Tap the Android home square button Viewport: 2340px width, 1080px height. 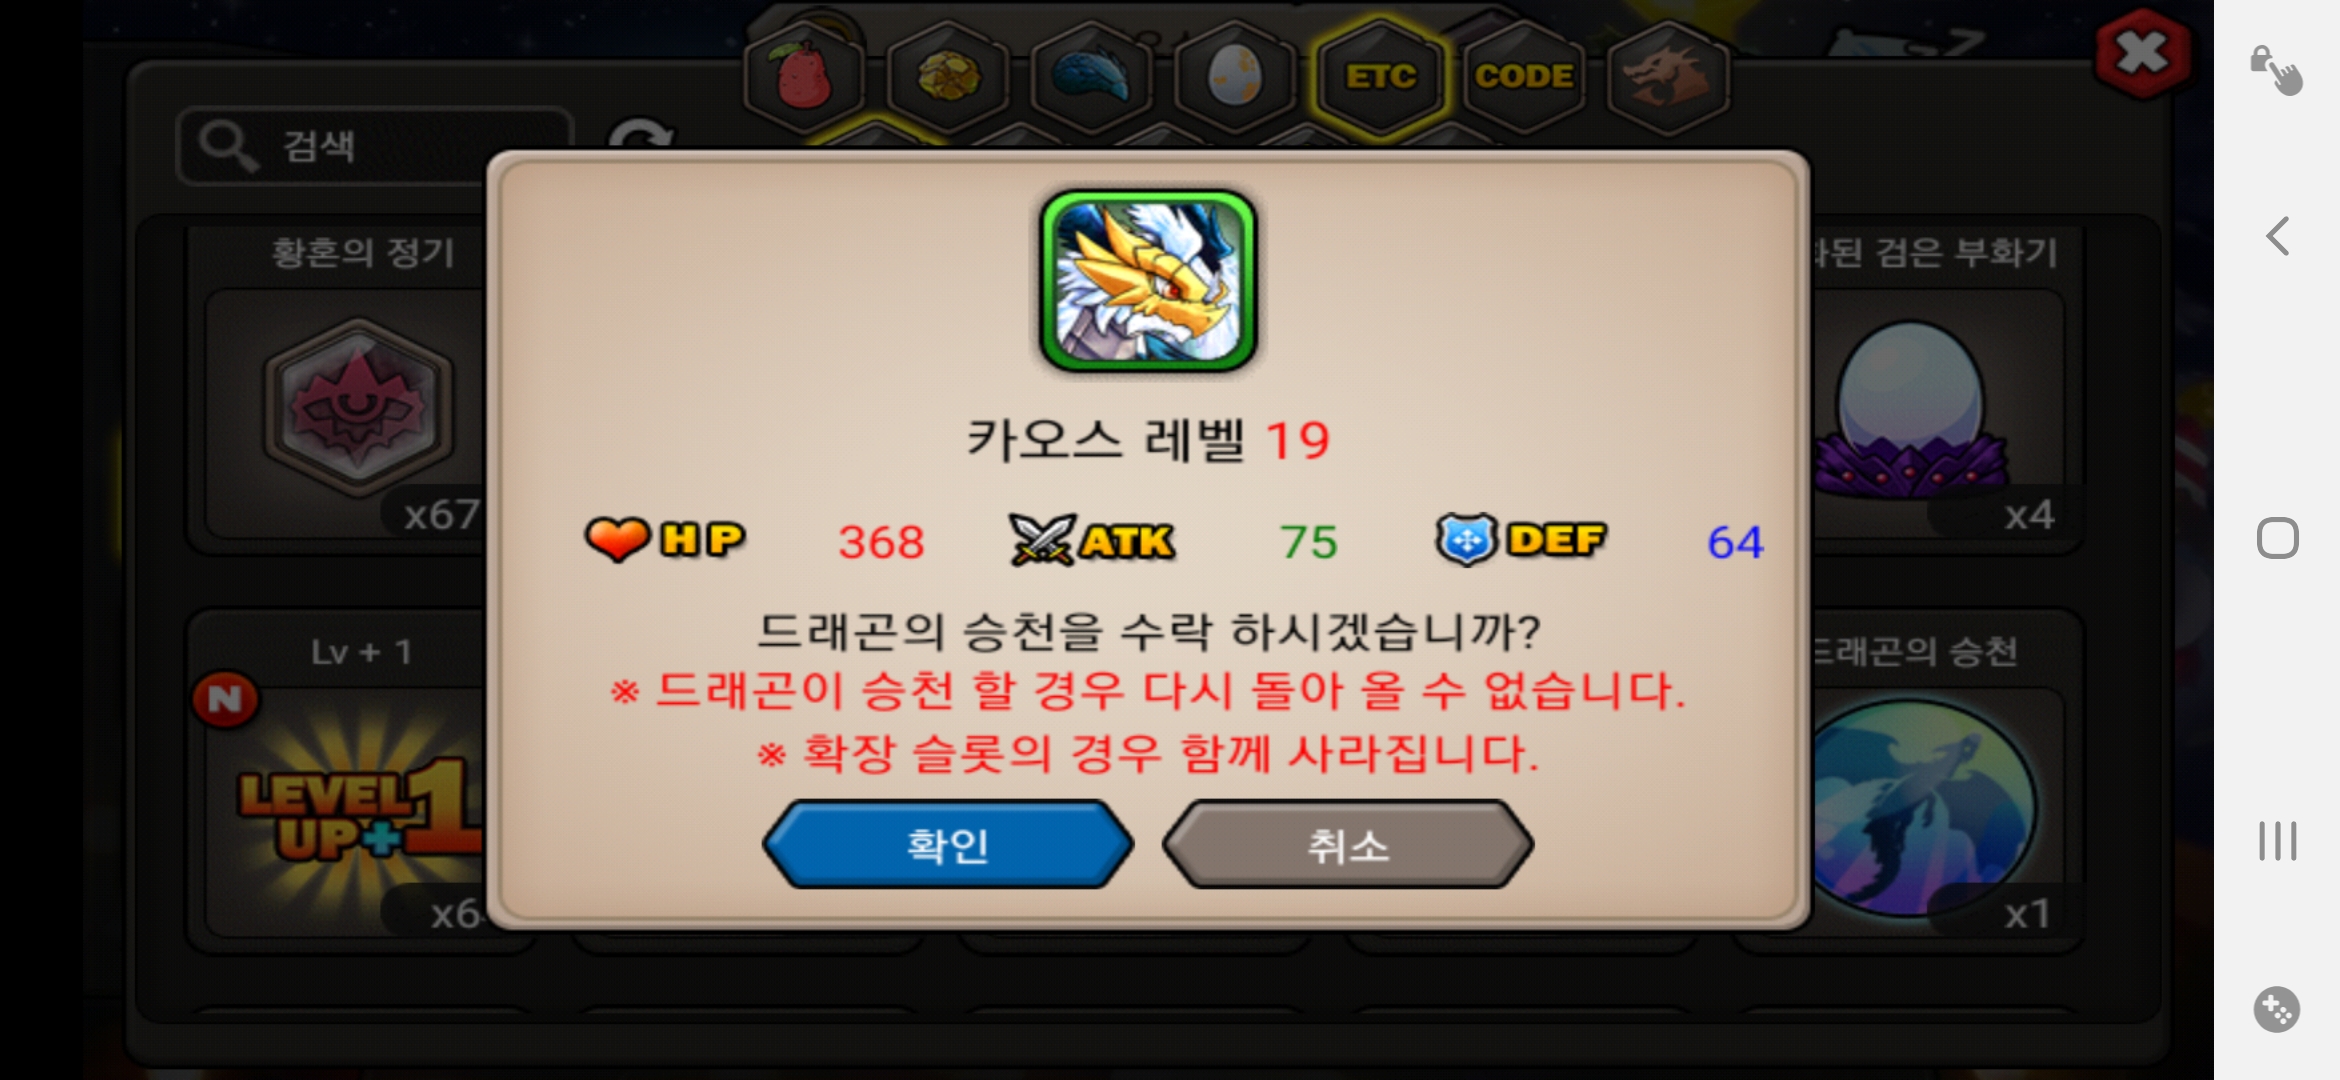click(2278, 538)
